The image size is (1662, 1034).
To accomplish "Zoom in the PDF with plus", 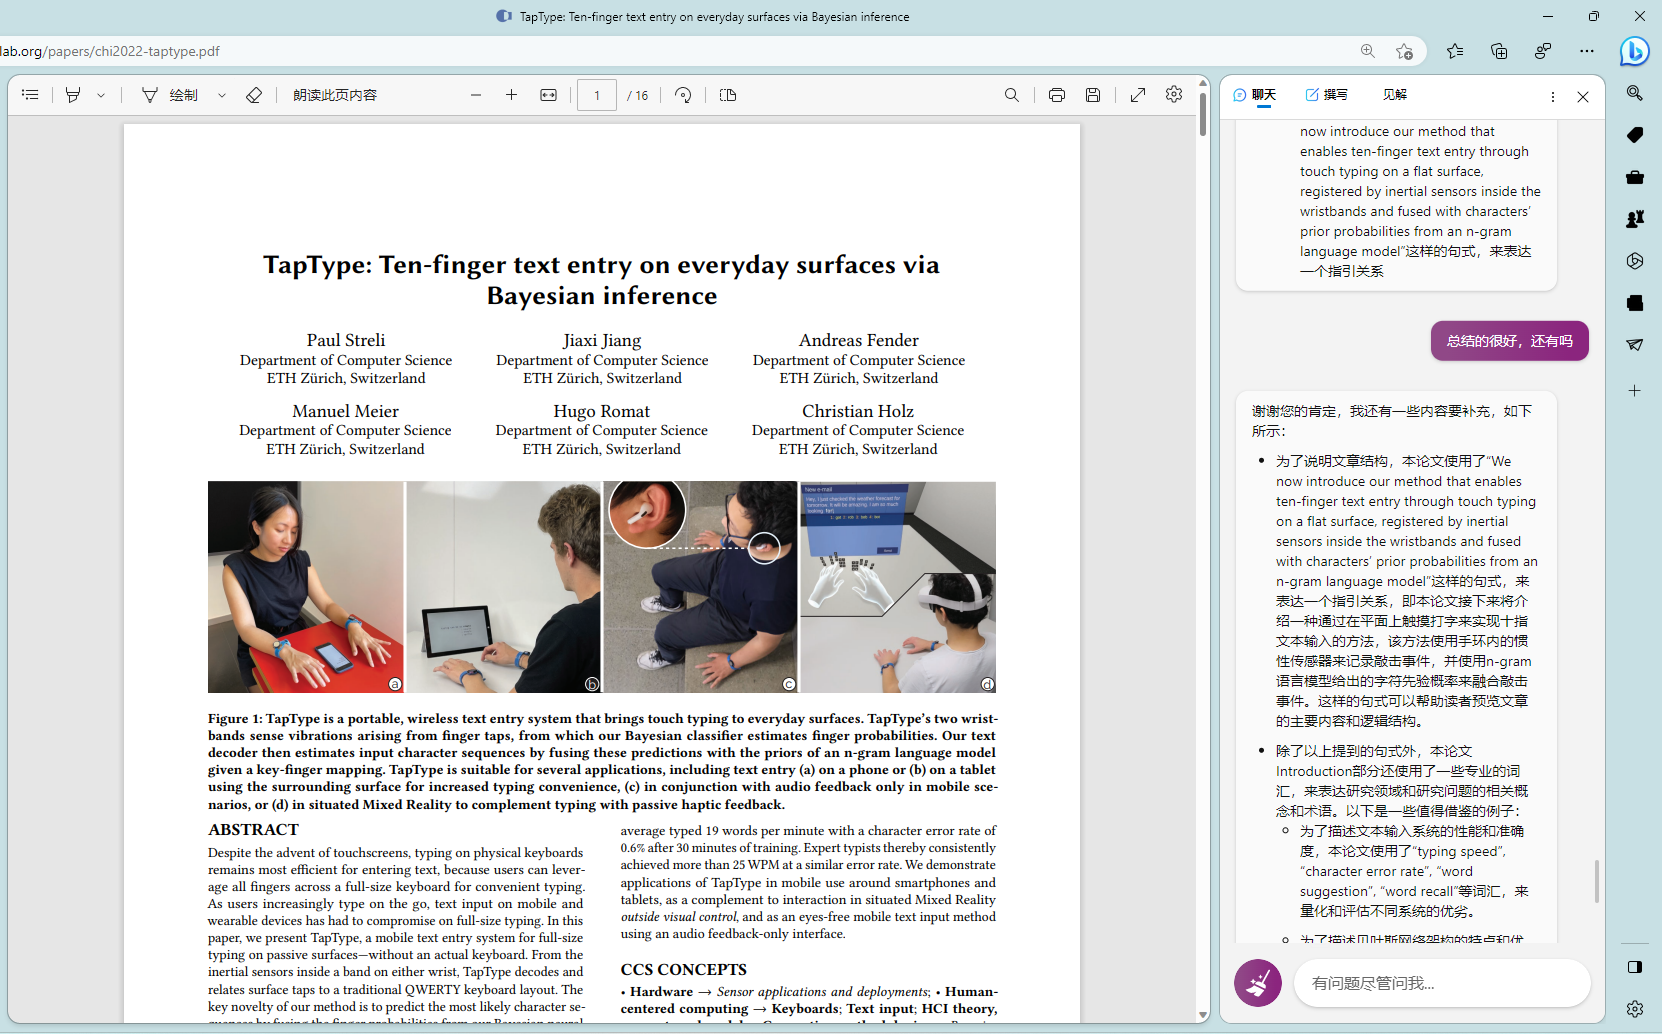I will 511,95.
